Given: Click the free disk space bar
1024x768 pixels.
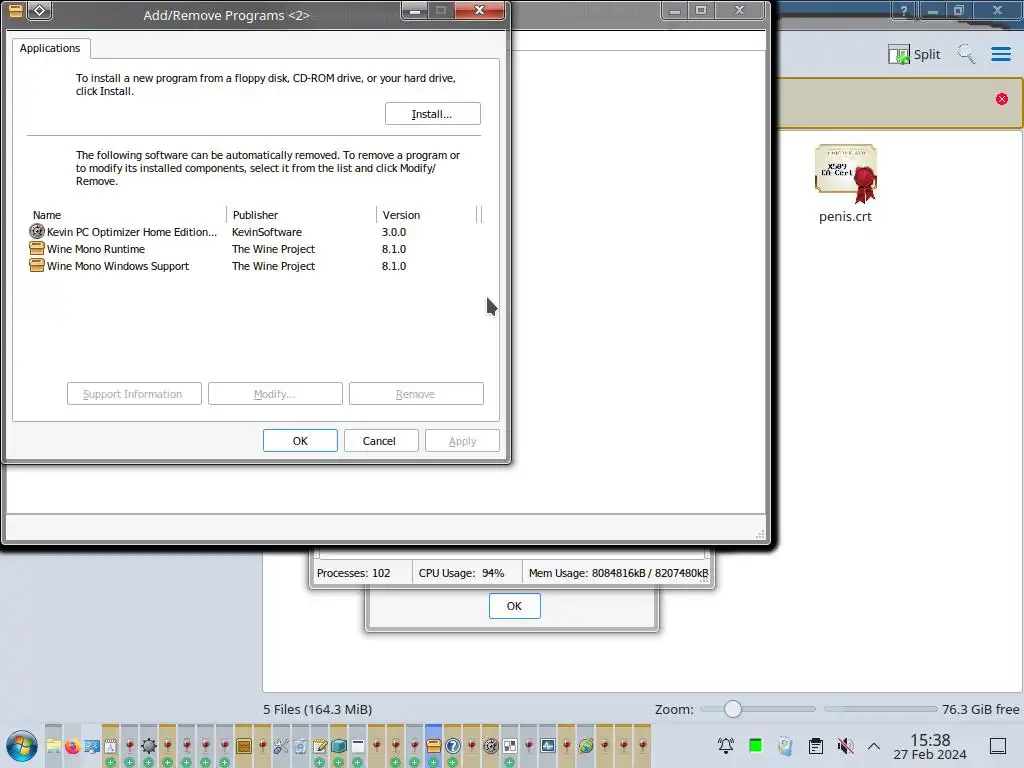Looking at the screenshot, I should [x=880, y=709].
